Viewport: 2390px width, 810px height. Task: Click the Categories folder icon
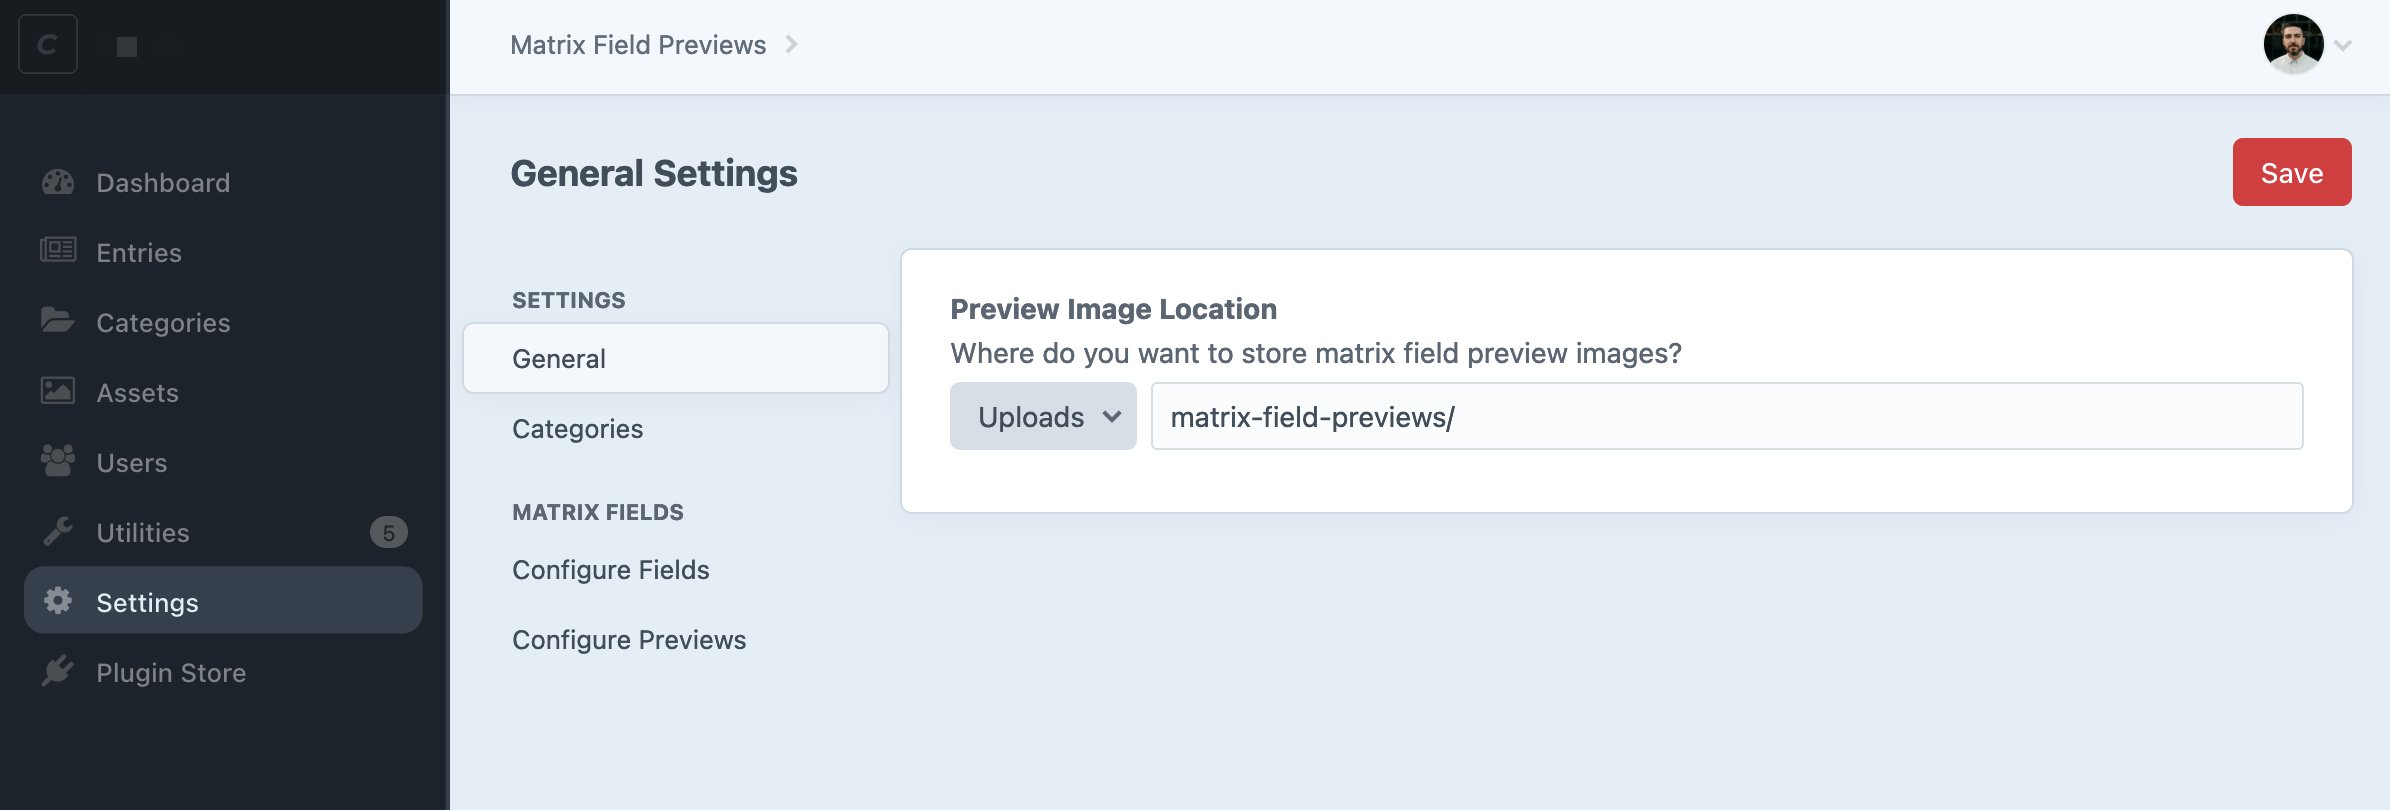[58, 320]
